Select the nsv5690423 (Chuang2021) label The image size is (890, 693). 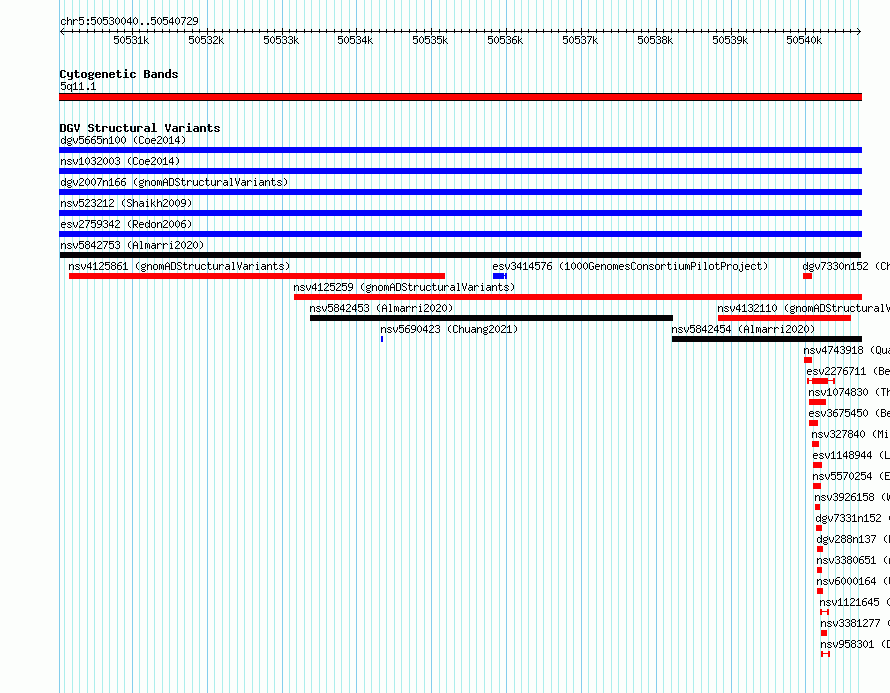[x=449, y=329]
